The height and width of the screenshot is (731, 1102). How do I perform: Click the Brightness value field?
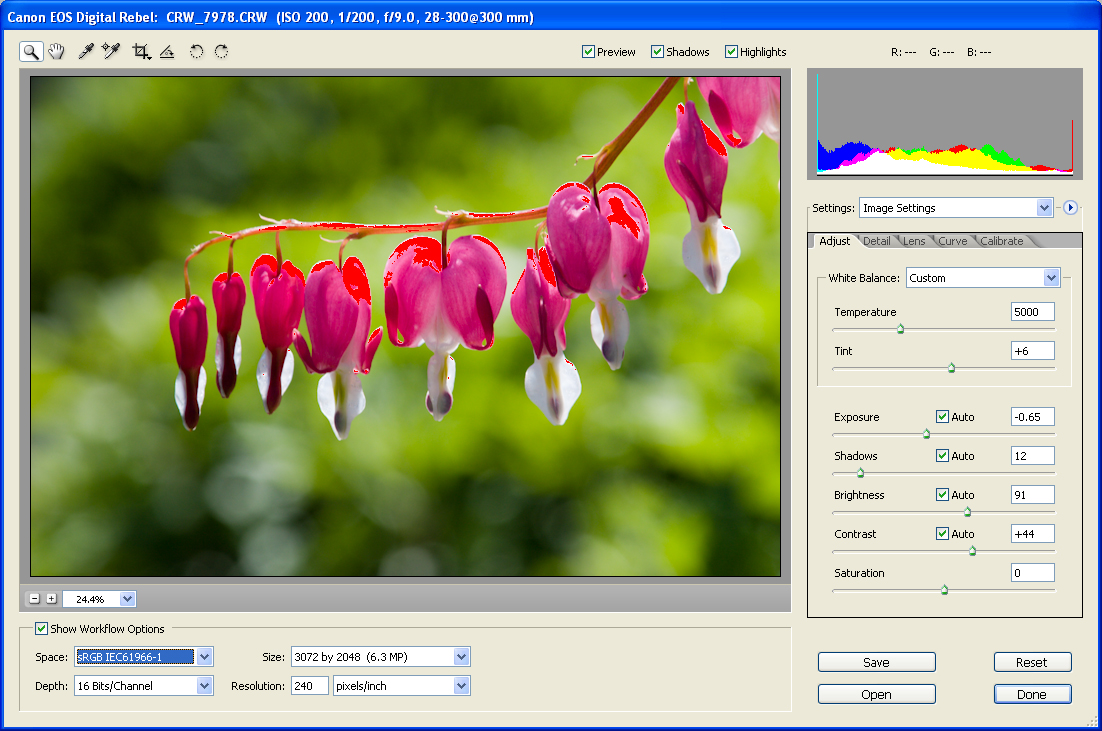(1032, 495)
